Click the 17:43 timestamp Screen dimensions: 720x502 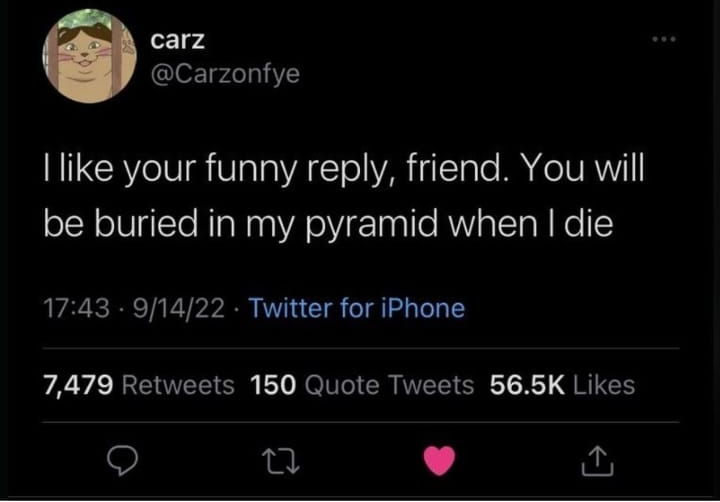77,308
